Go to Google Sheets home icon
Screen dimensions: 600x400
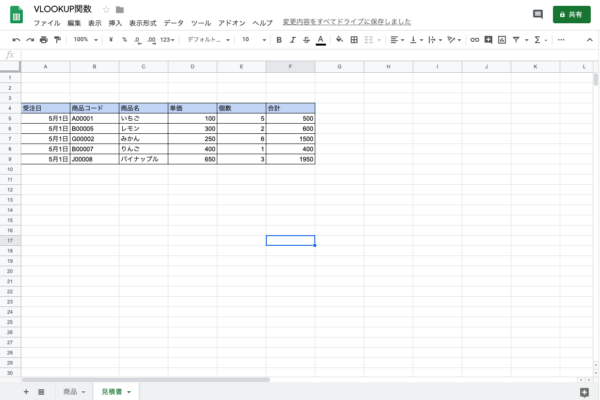[x=16, y=15]
